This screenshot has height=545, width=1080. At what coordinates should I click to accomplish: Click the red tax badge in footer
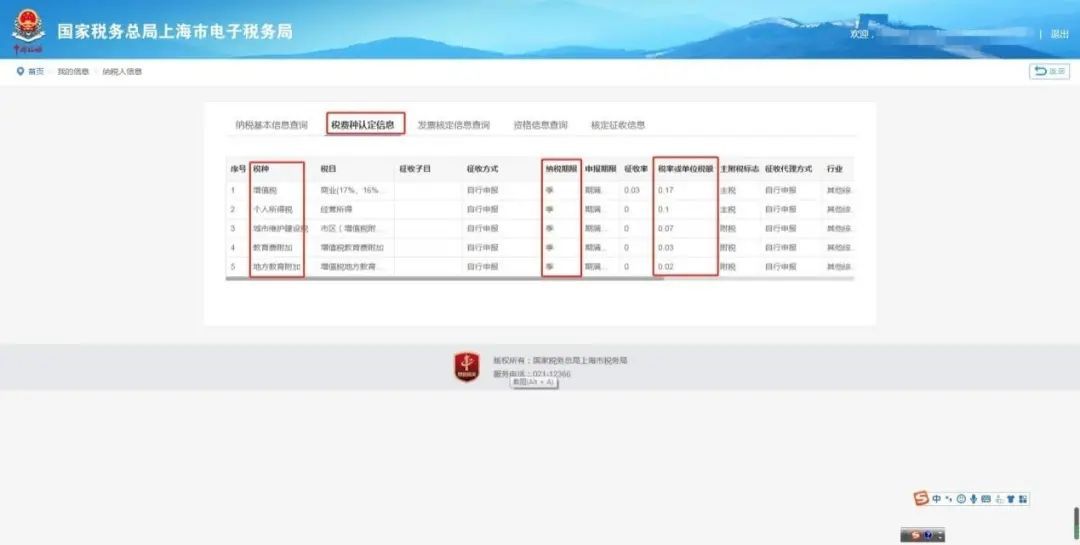coord(467,367)
